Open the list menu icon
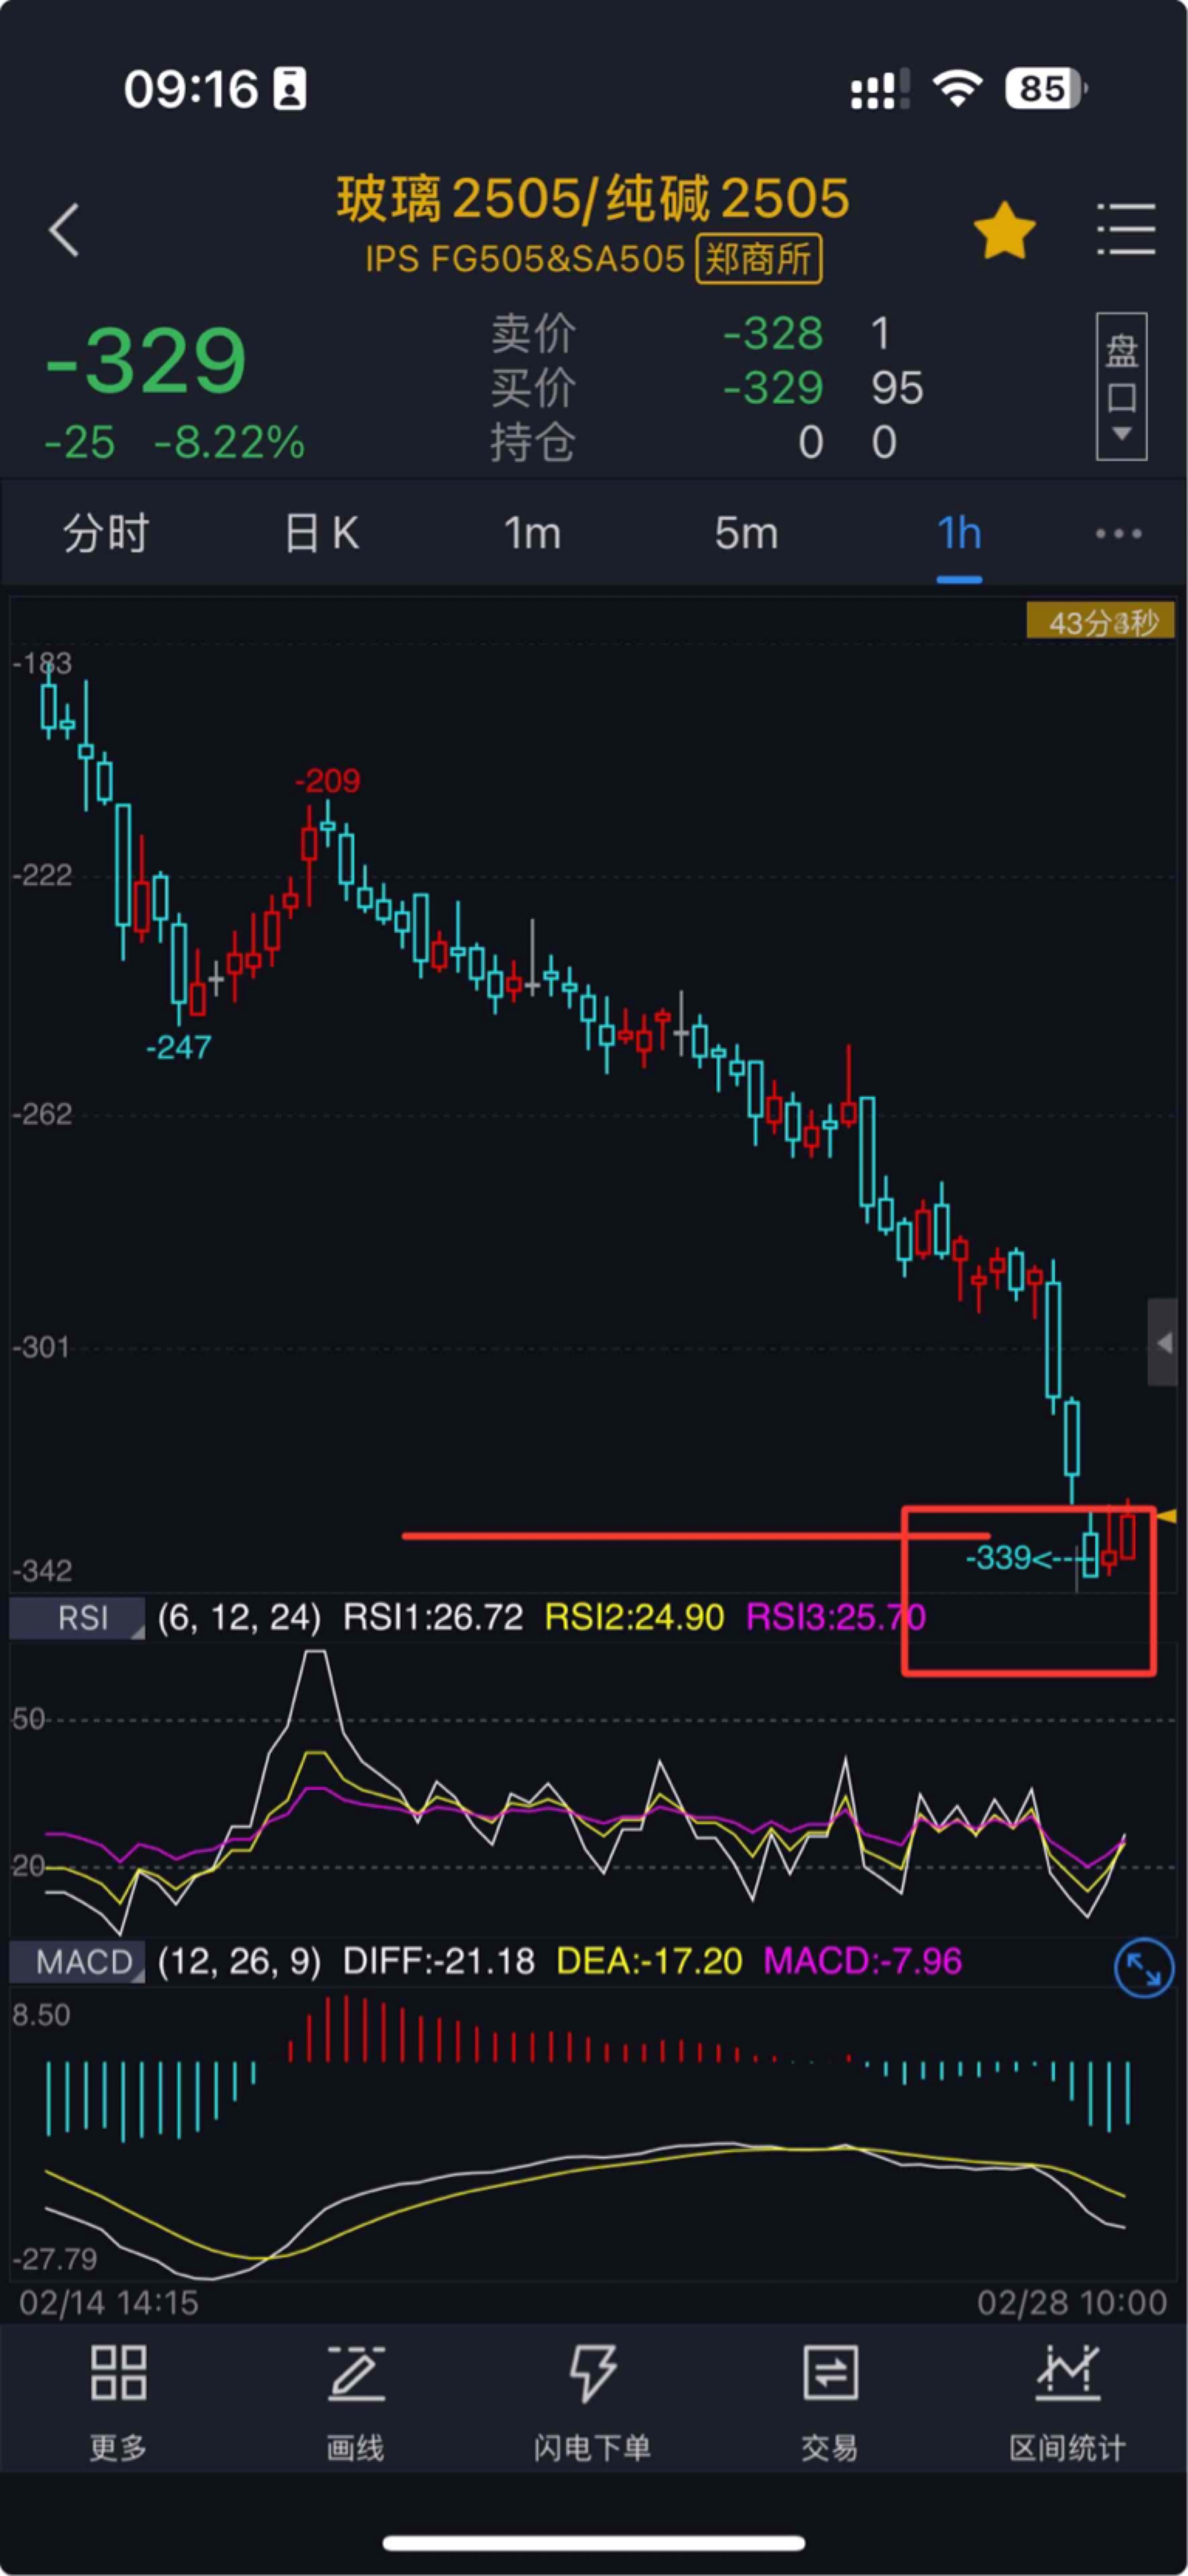1188x2576 pixels. 1126,230
